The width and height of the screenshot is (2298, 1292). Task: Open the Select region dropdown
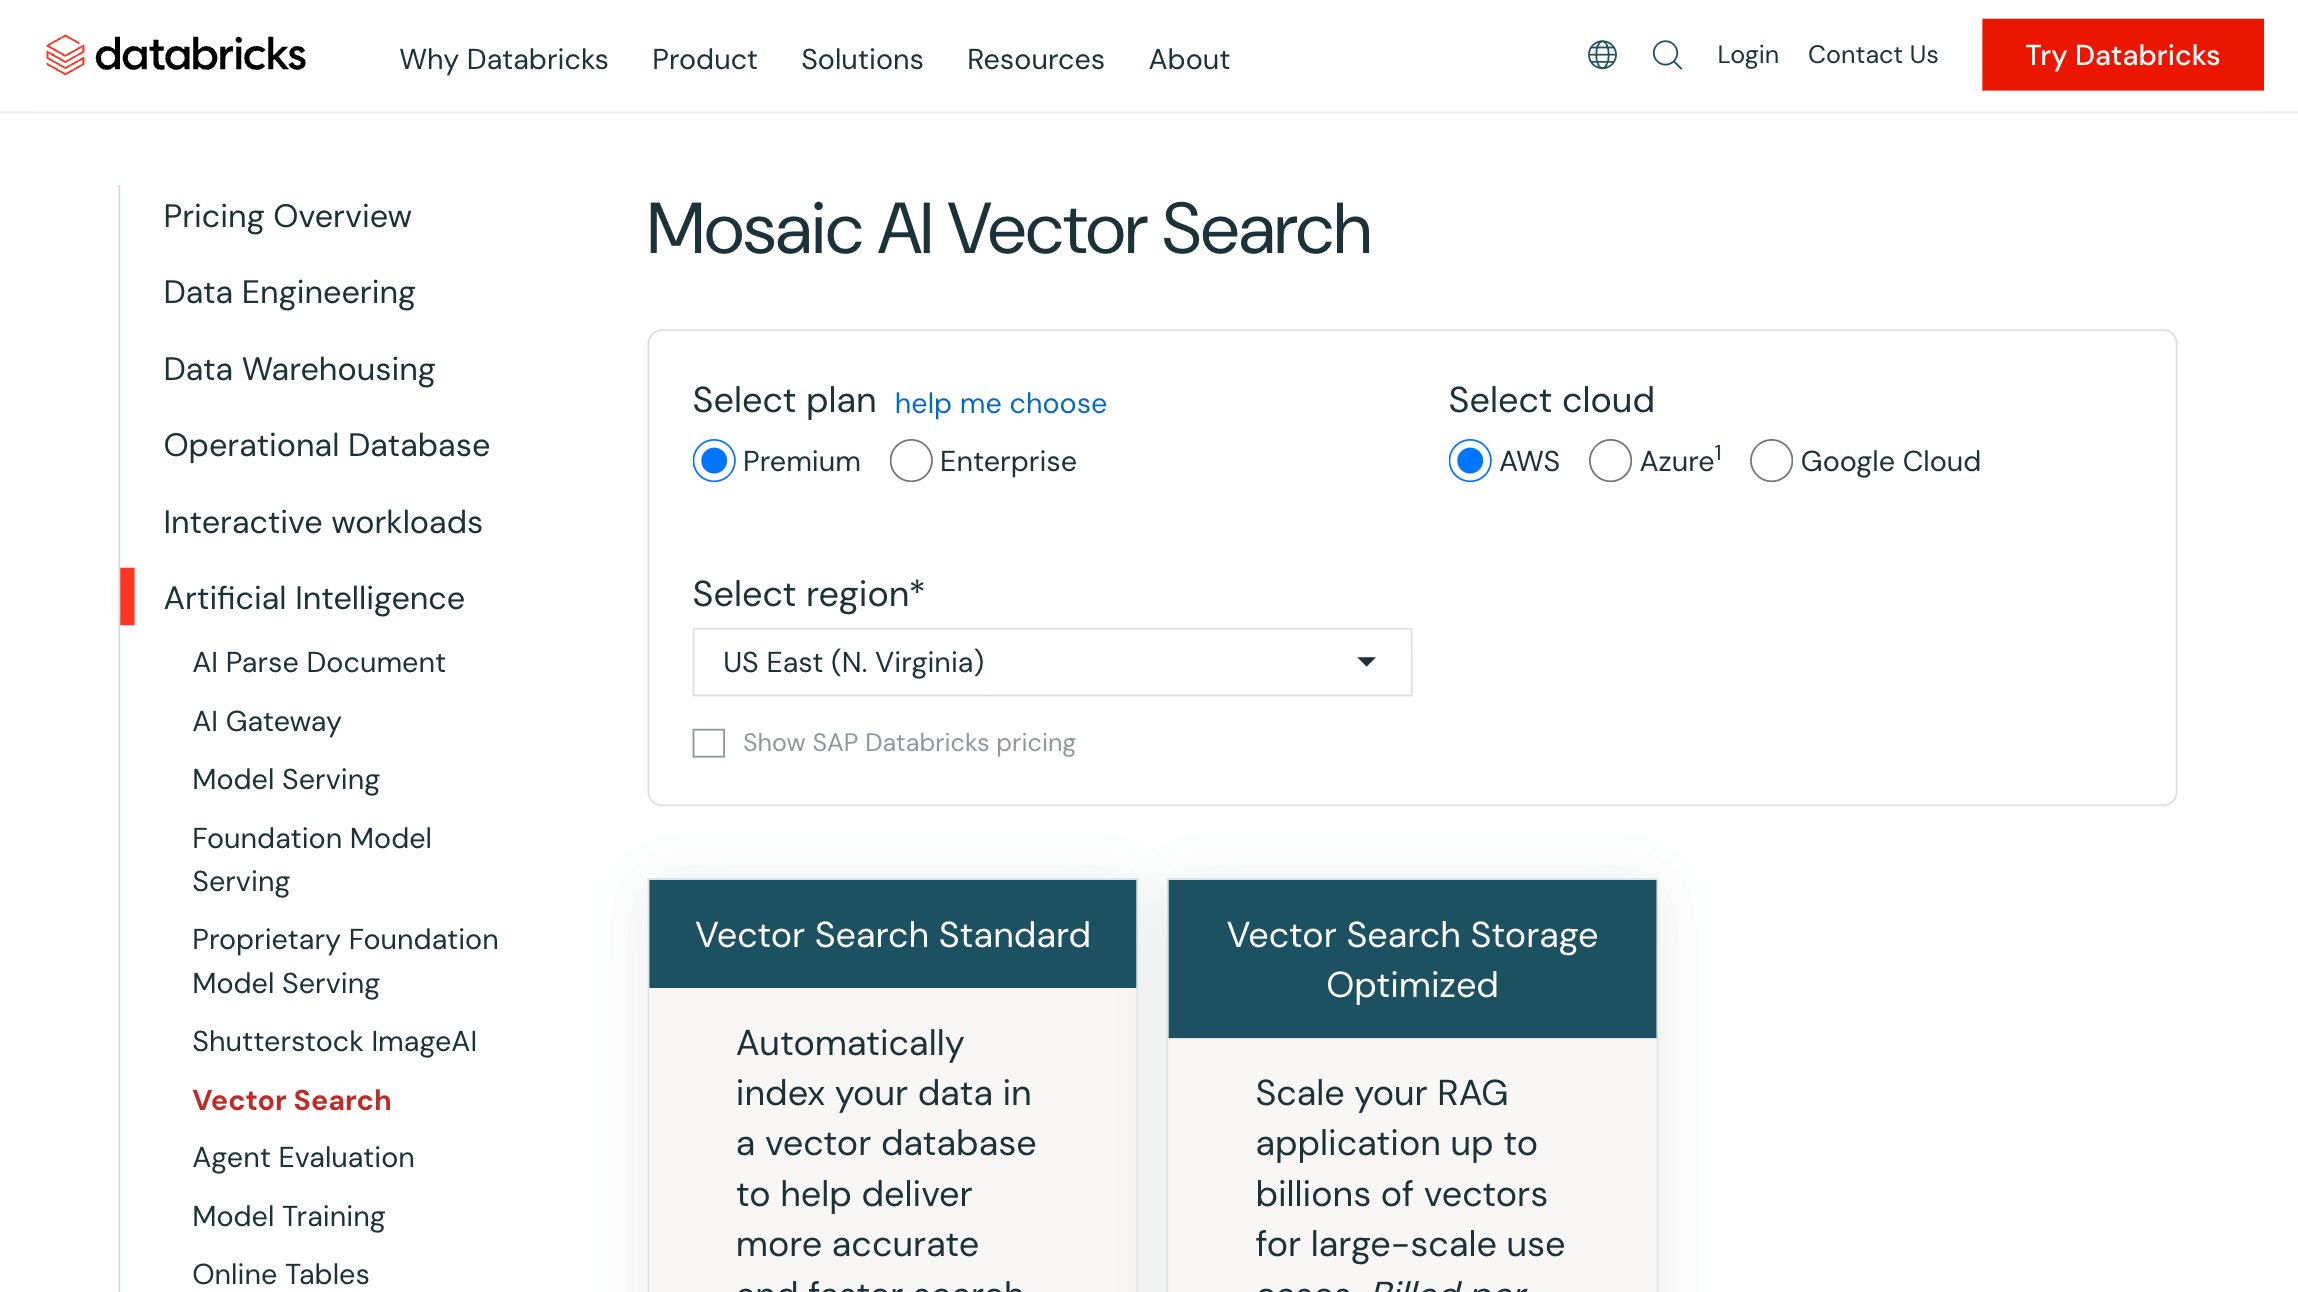1051,662
